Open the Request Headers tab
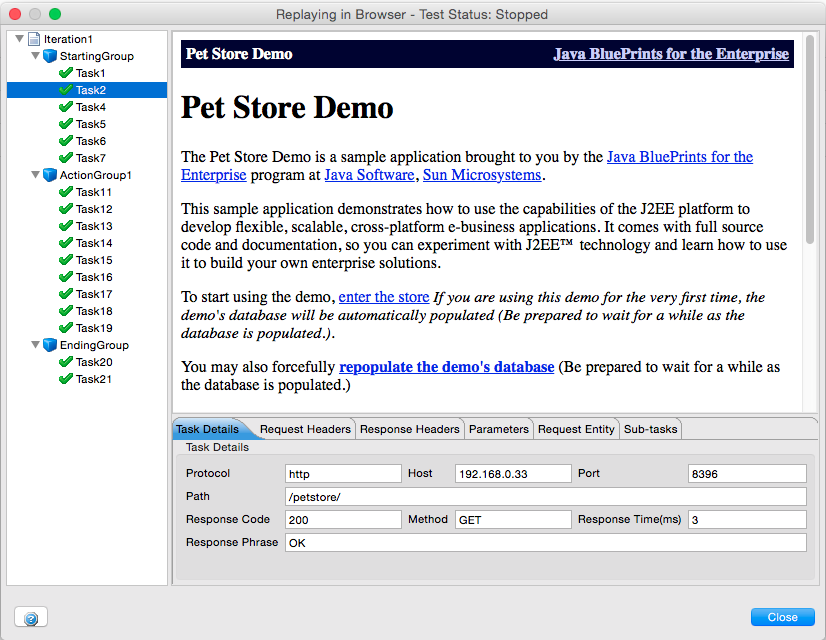 click(x=305, y=429)
